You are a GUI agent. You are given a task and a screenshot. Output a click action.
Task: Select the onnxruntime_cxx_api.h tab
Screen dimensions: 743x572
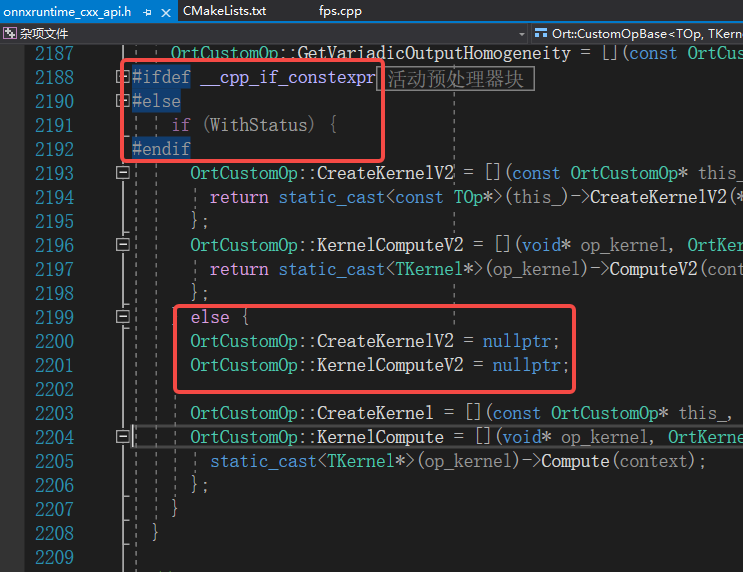67,11
